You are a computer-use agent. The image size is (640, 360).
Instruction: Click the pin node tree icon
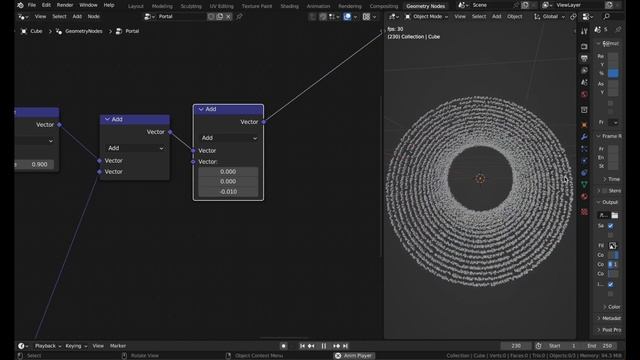[239, 17]
